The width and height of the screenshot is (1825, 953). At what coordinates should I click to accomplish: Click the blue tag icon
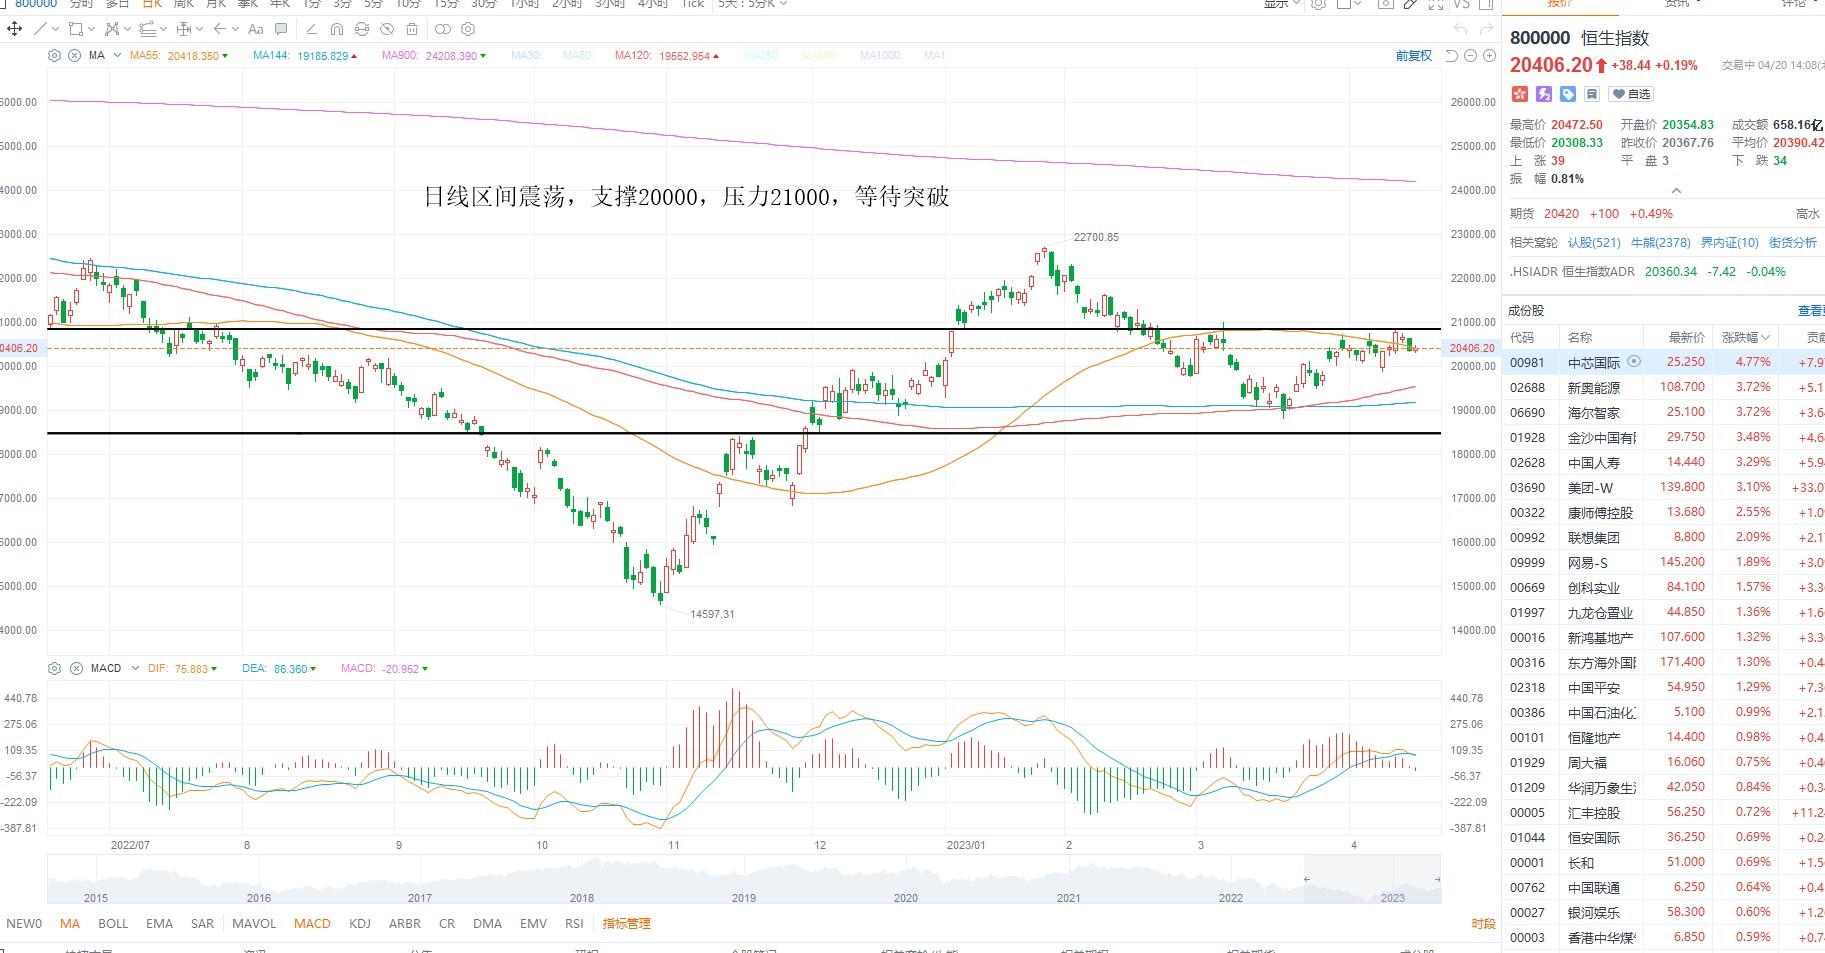[x=1568, y=94]
